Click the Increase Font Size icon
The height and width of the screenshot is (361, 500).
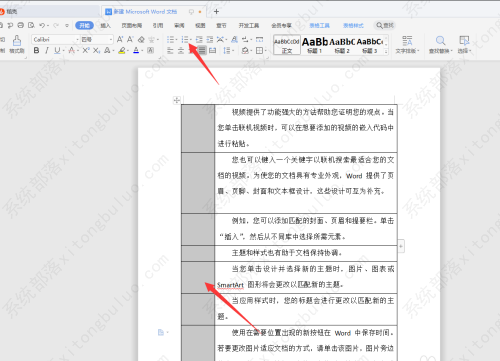(120, 39)
